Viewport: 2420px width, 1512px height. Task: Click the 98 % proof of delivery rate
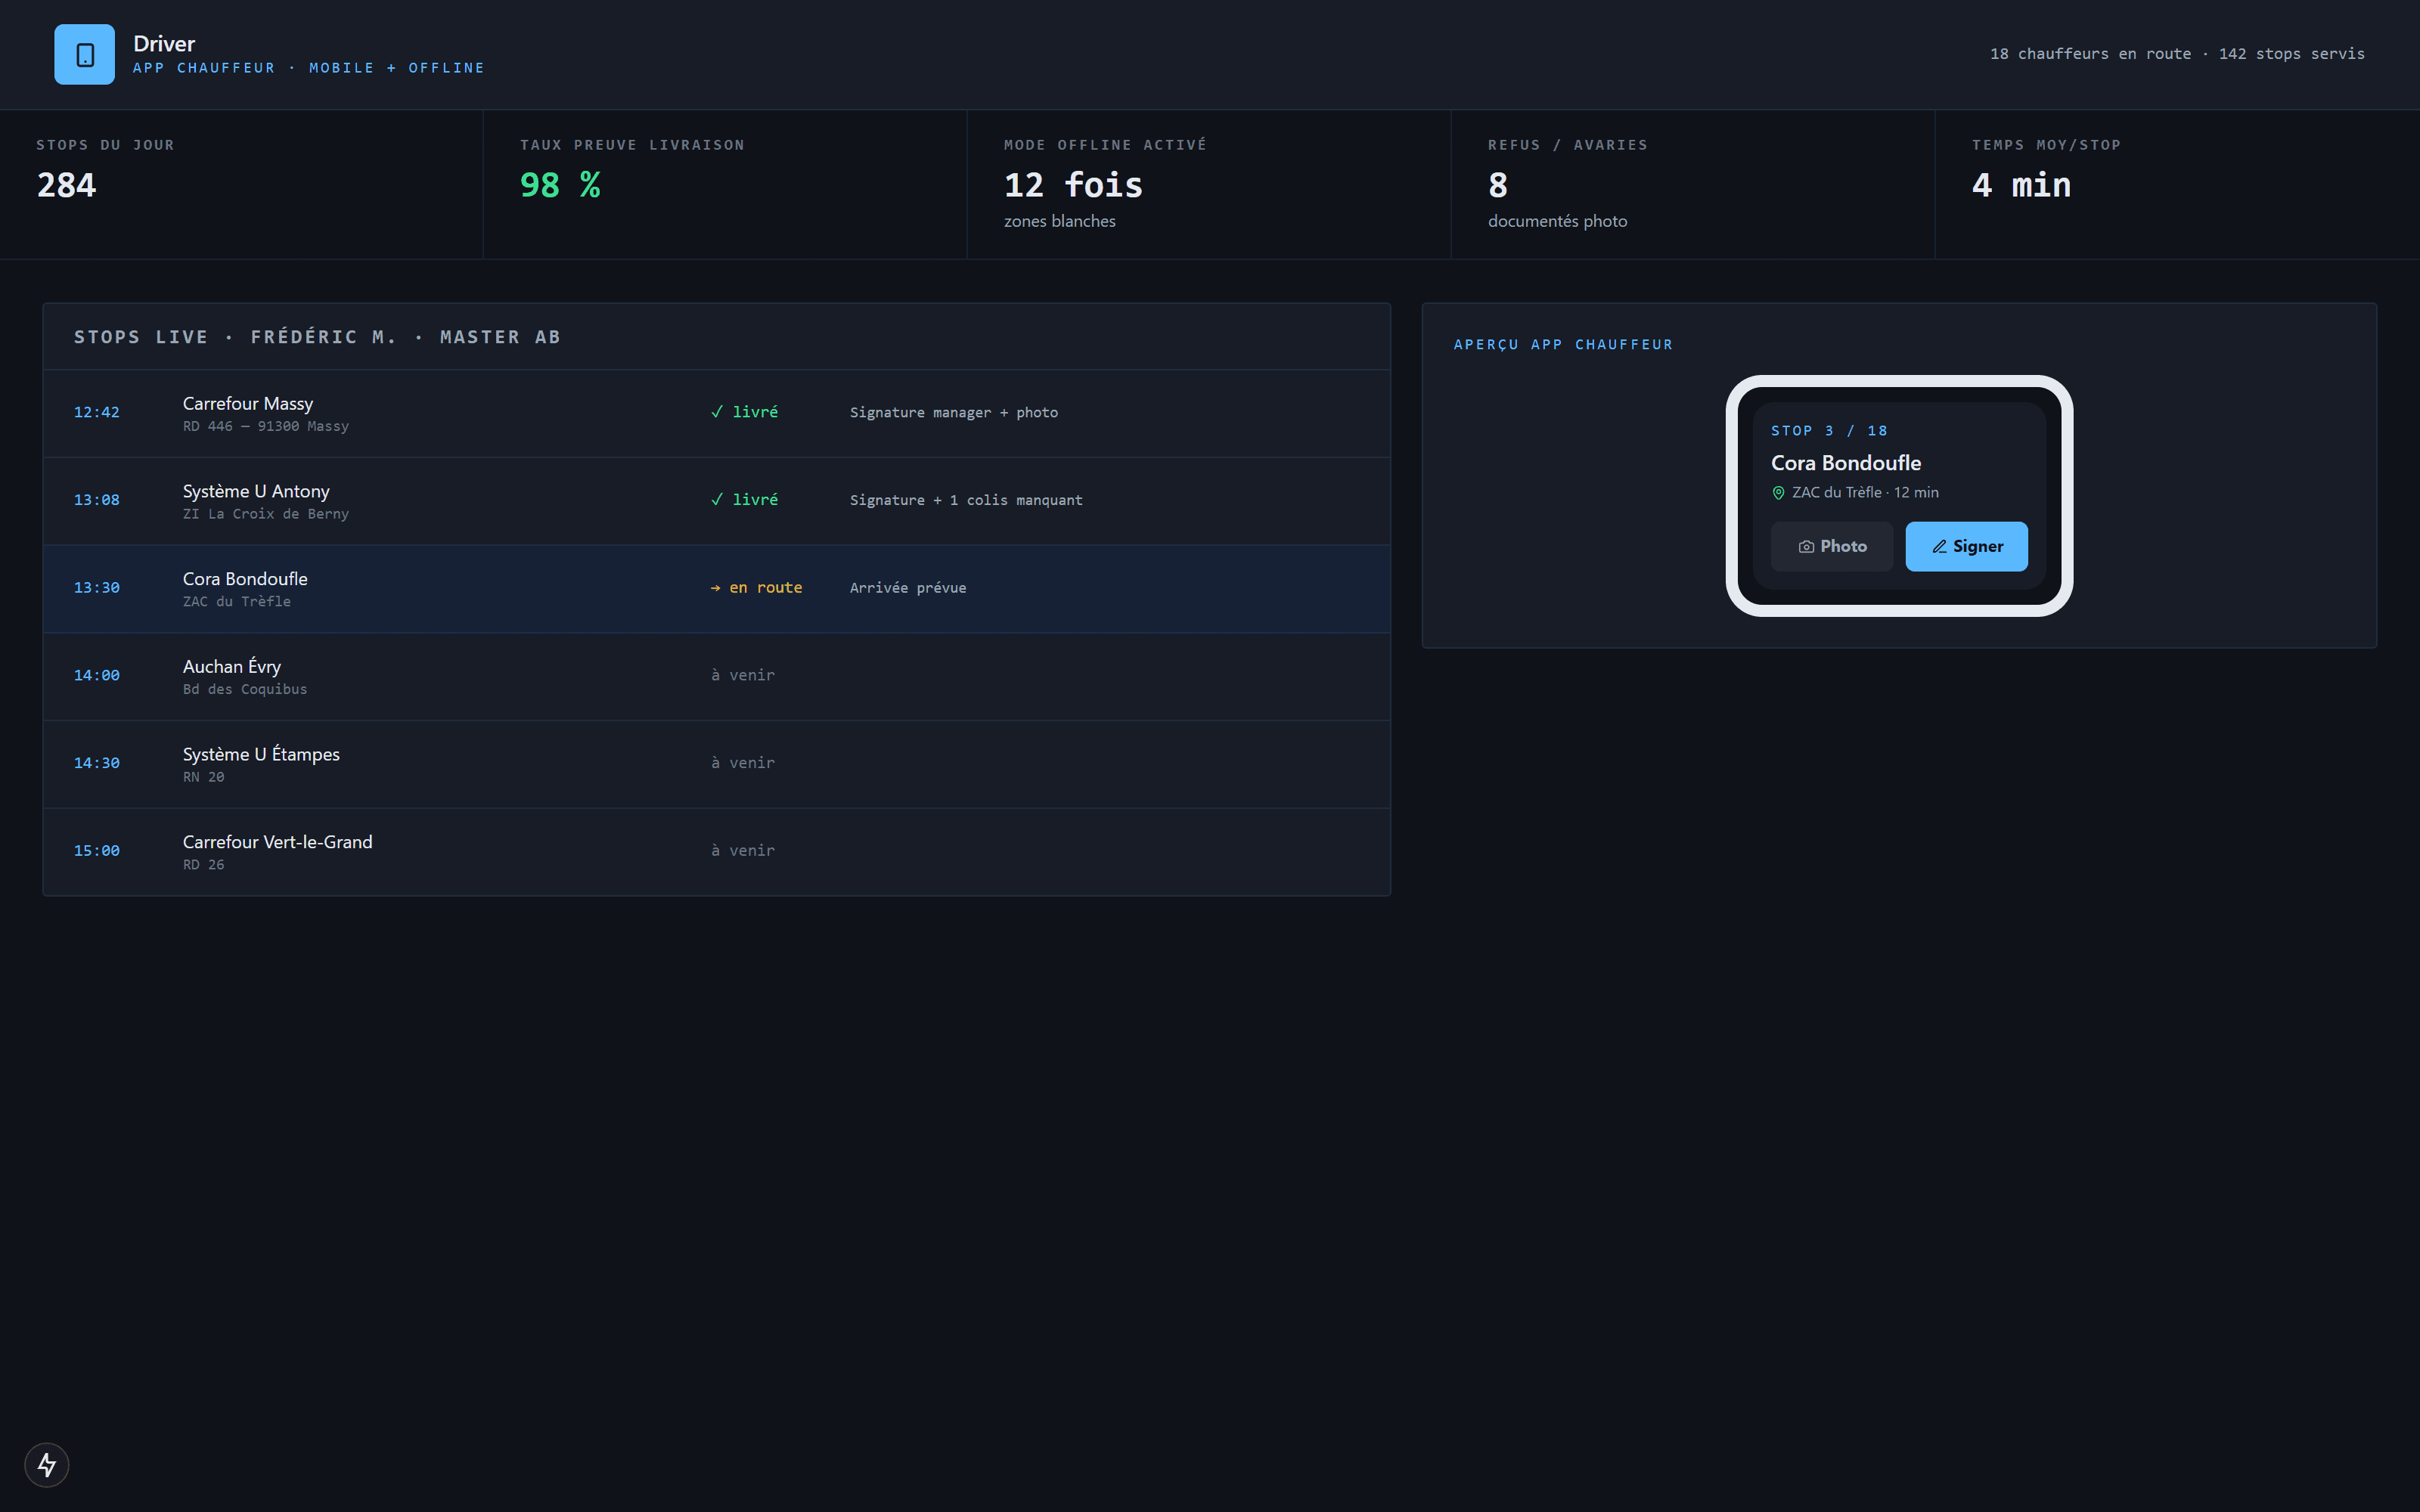pos(560,186)
